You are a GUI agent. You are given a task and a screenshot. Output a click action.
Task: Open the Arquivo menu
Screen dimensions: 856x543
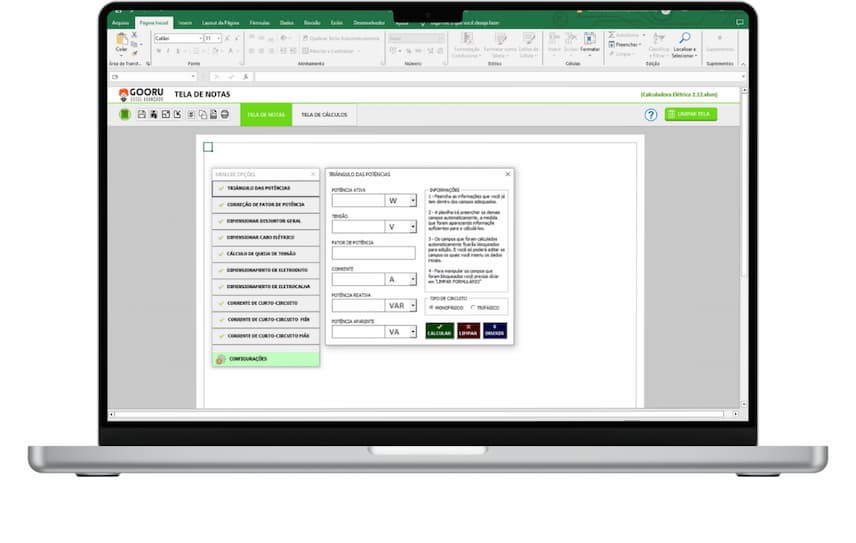[120, 23]
